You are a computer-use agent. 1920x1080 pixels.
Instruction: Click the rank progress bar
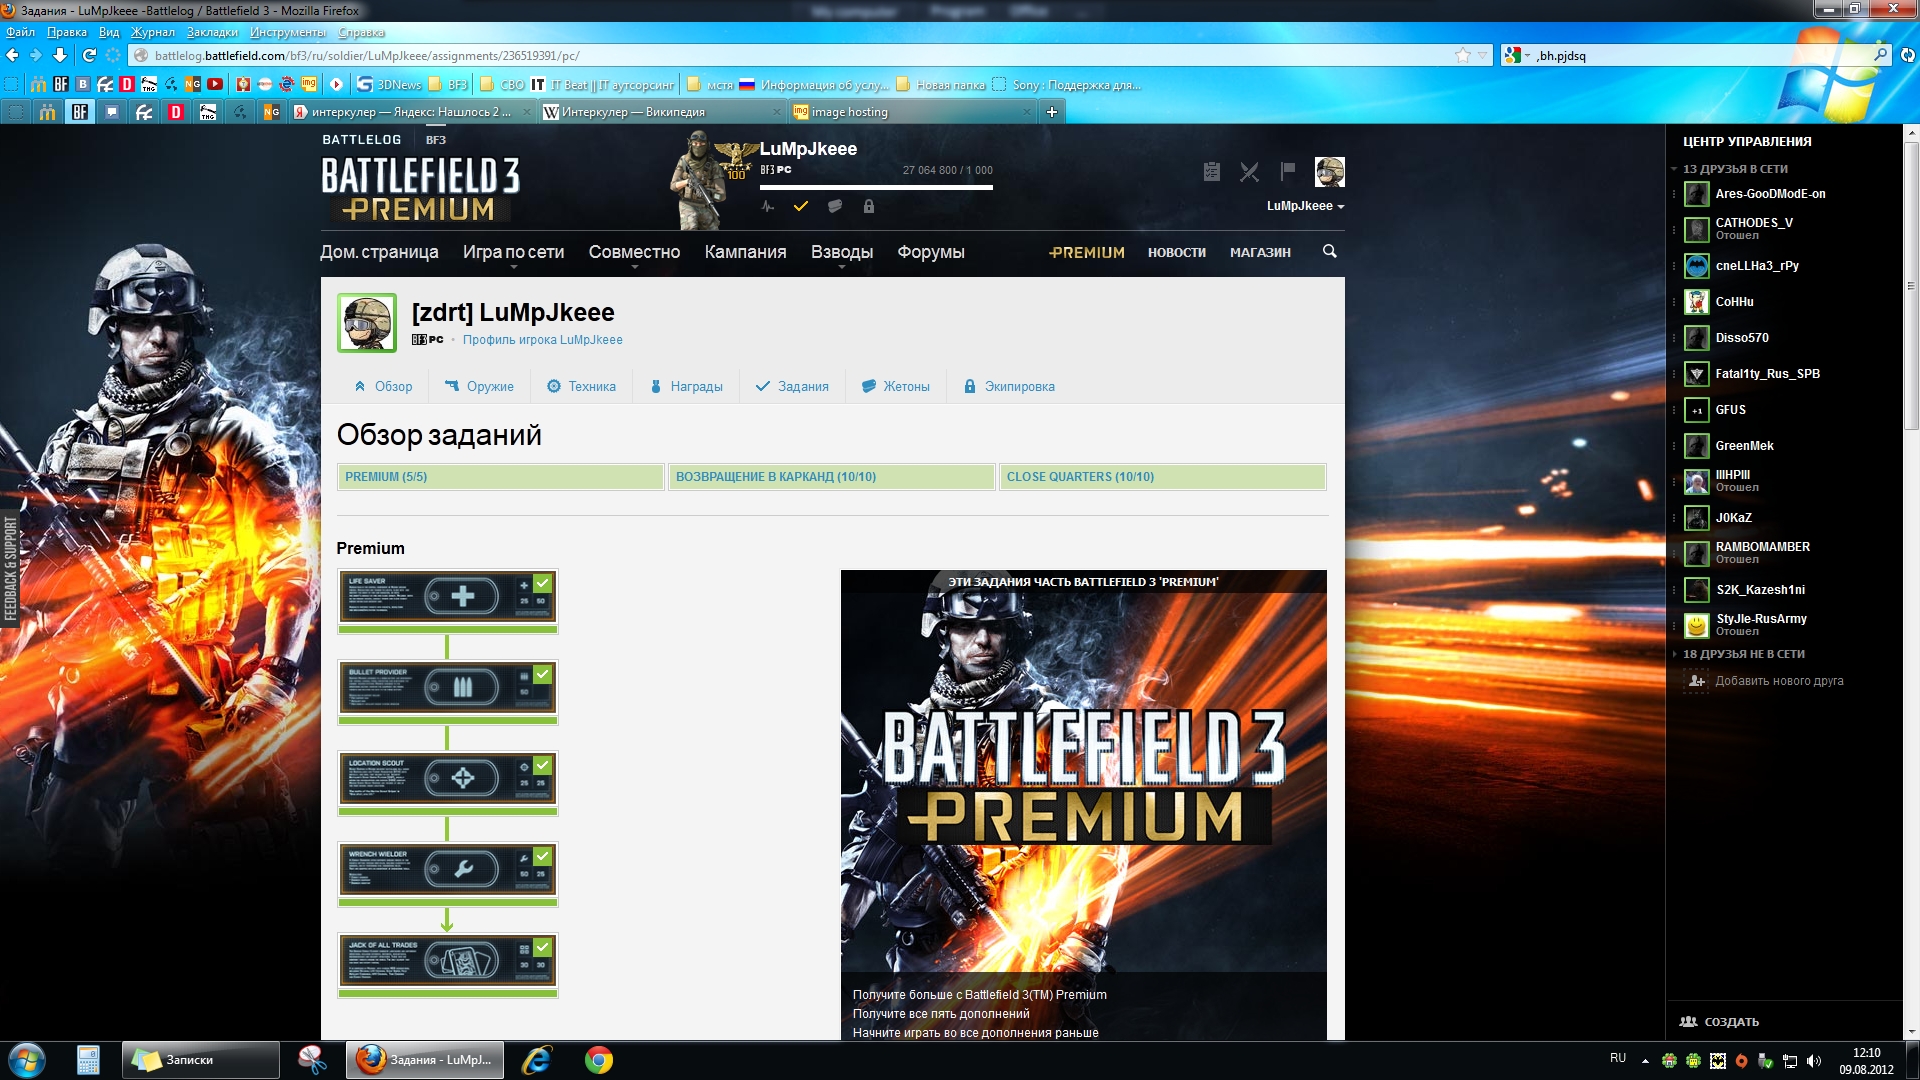(x=876, y=187)
